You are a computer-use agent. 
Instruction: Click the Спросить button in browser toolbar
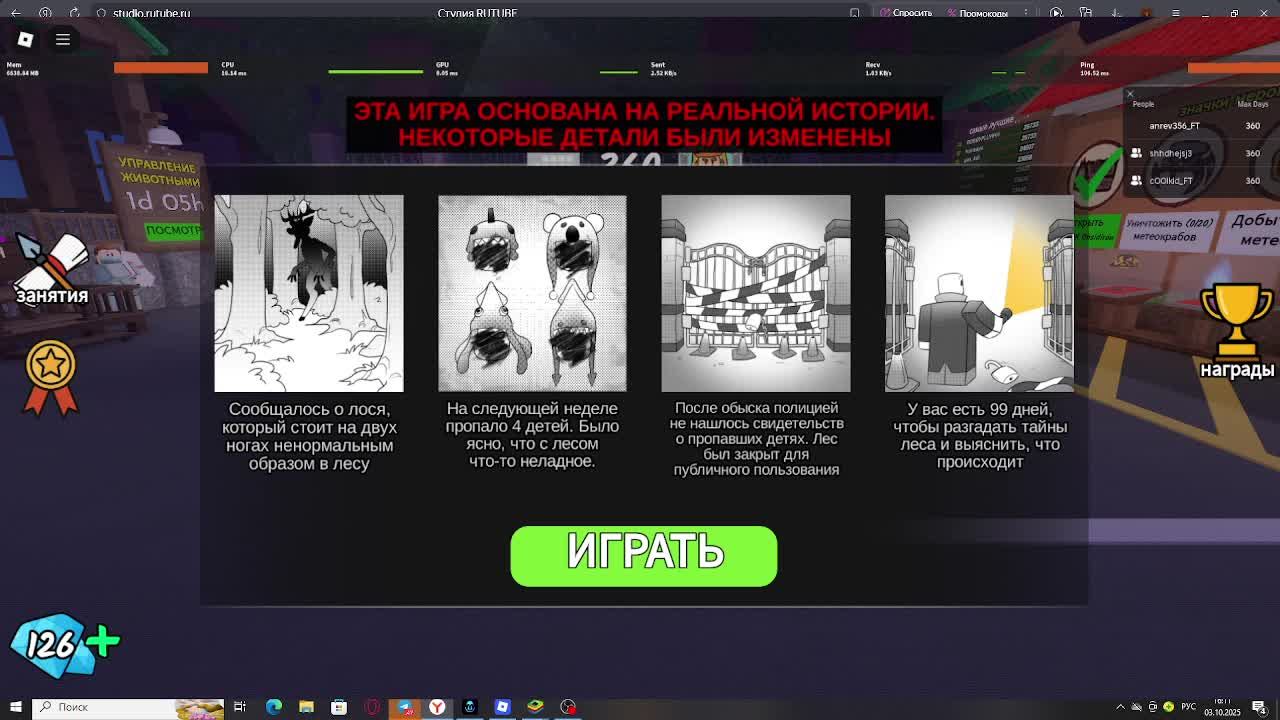tap(906, 13)
